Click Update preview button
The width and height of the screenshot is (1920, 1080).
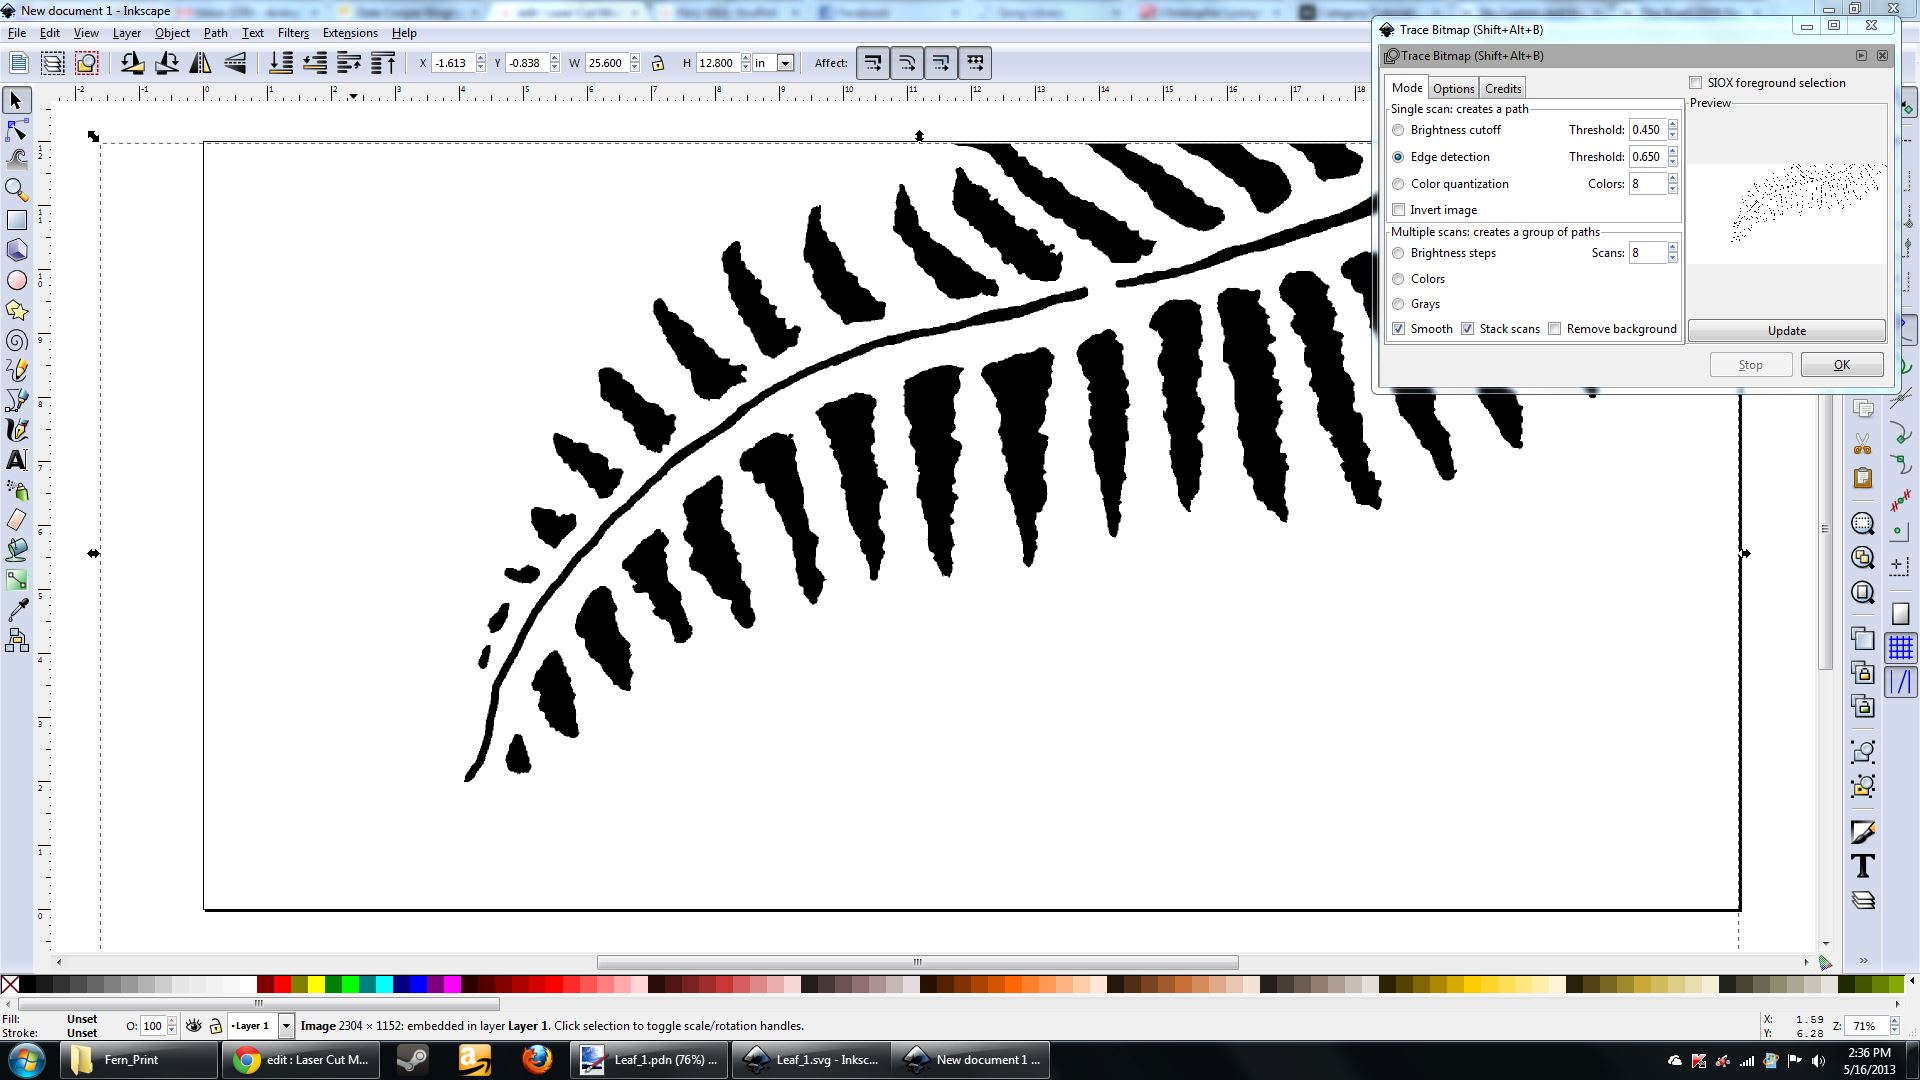(1786, 331)
